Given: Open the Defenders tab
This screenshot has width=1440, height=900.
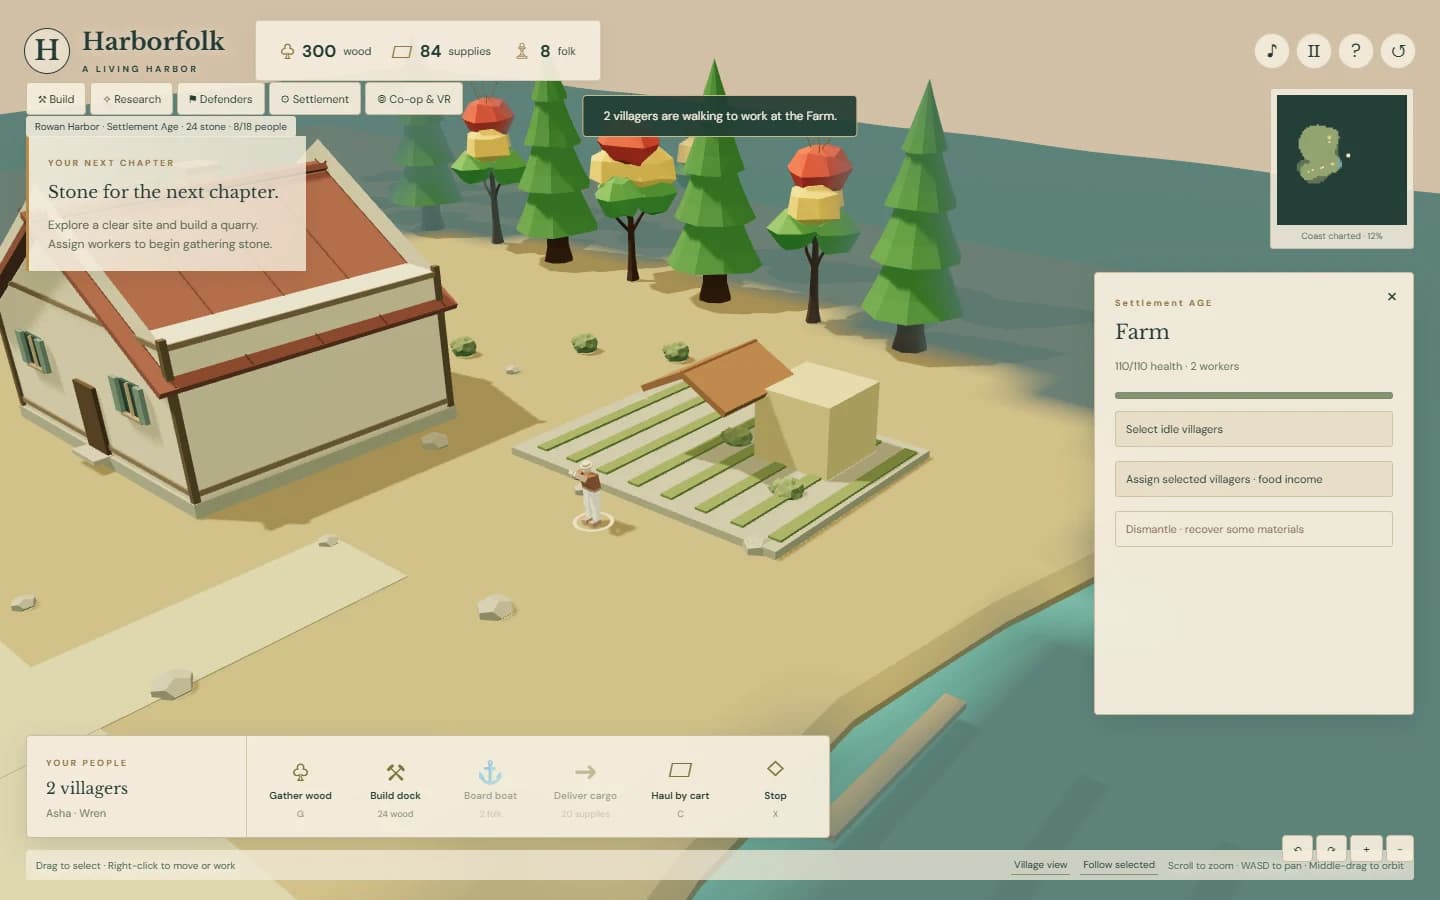Looking at the screenshot, I should click(x=221, y=99).
